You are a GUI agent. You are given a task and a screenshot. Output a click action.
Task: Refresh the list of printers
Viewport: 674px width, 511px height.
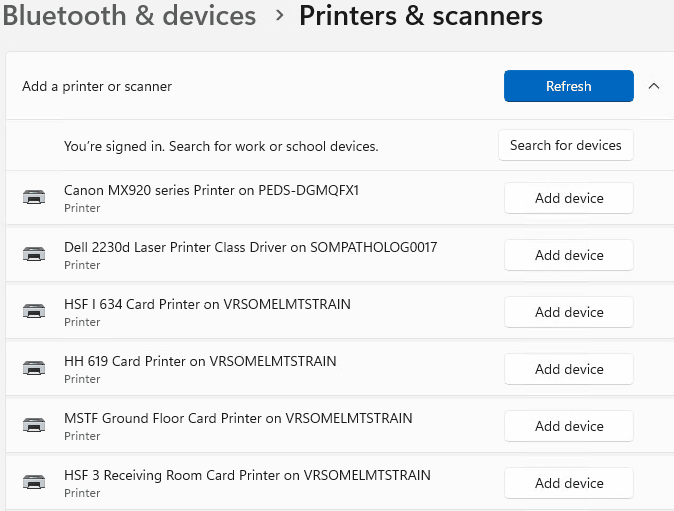pyautogui.click(x=568, y=86)
